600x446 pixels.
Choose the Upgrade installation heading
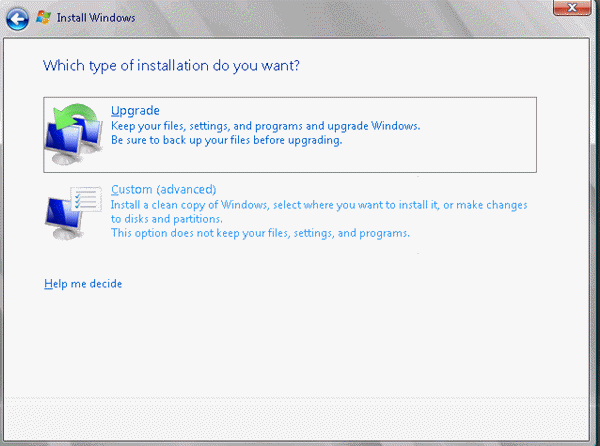click(135, 111)
